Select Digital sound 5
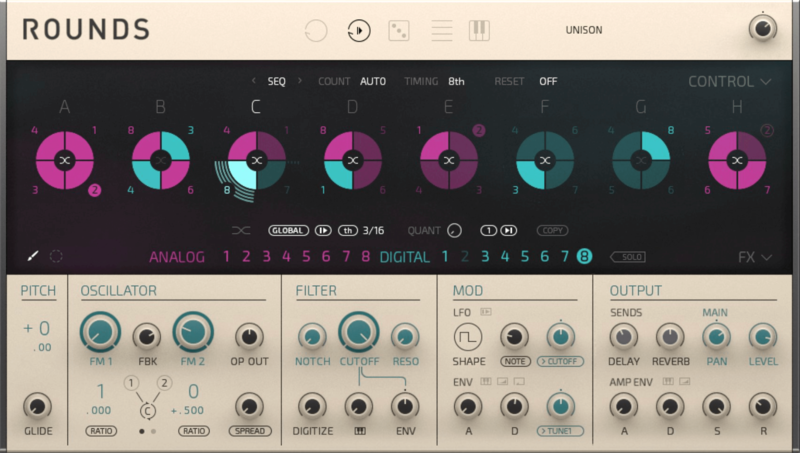The image size is (800, 453). 524,257
